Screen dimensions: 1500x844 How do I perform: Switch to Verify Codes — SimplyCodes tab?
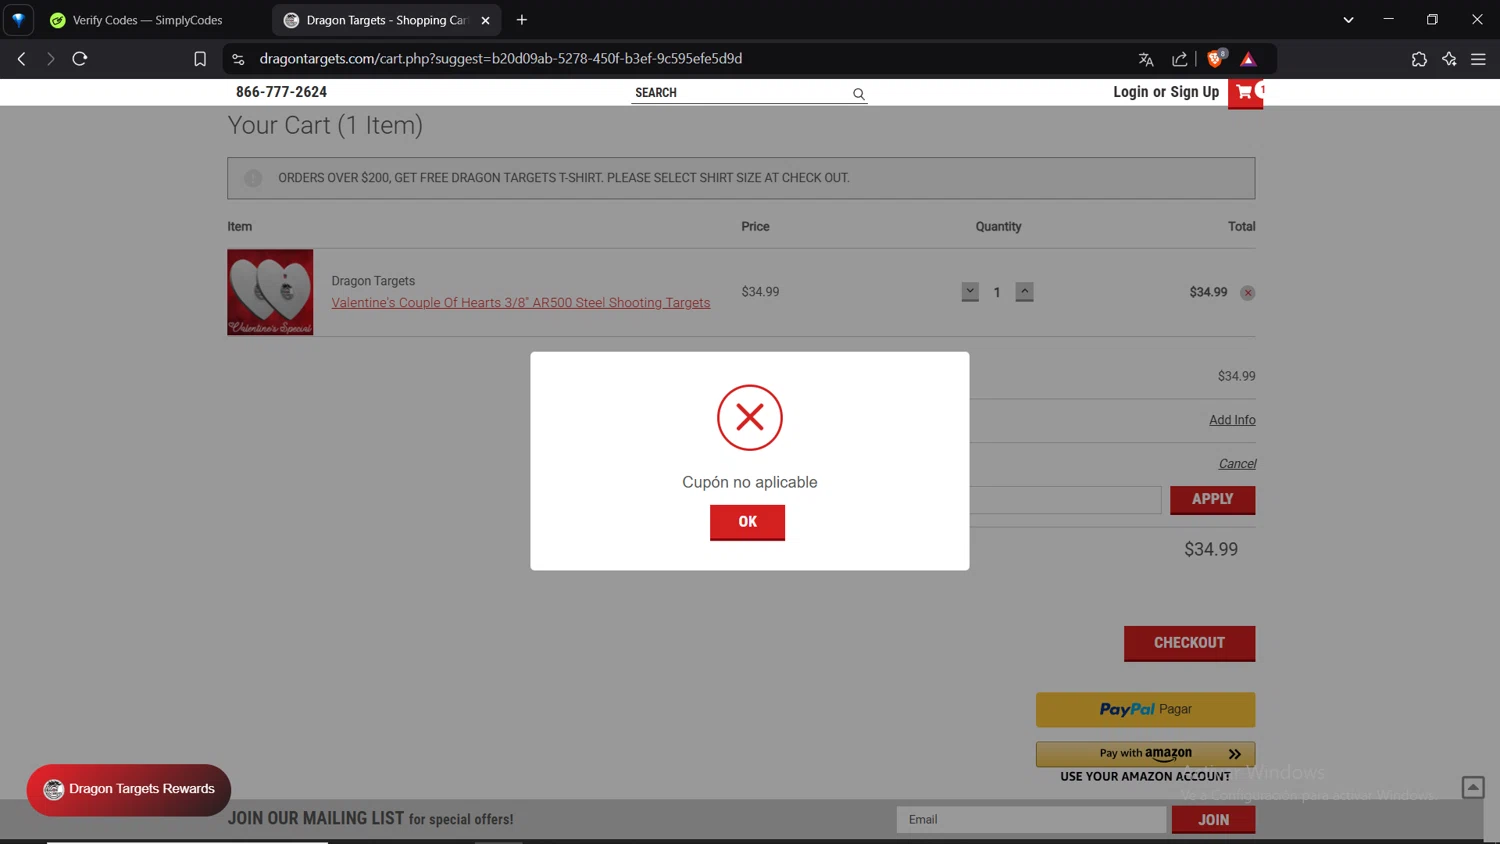point(147,20)
